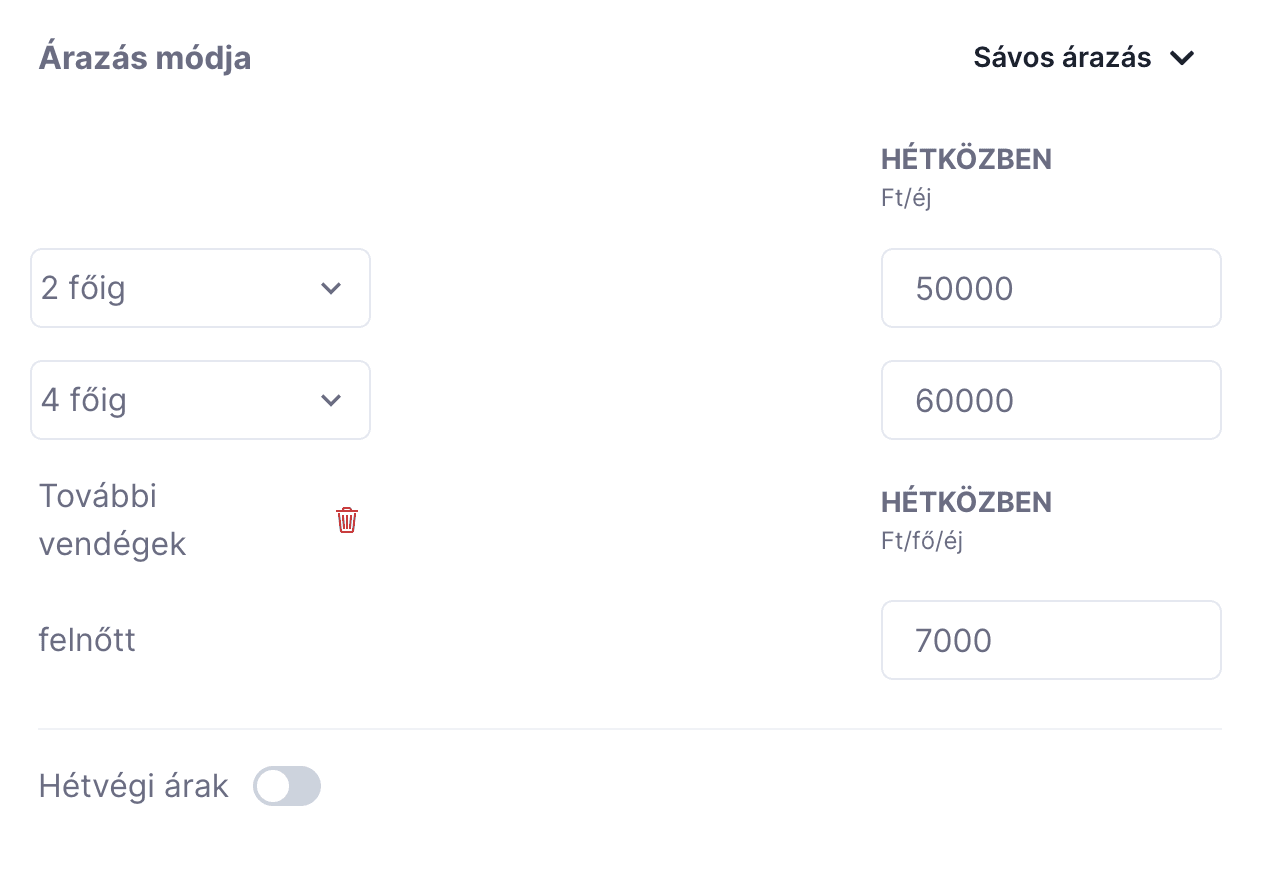Select the 7000 felnőtt price field
1272x888 pixels.
click(1051, 640)
